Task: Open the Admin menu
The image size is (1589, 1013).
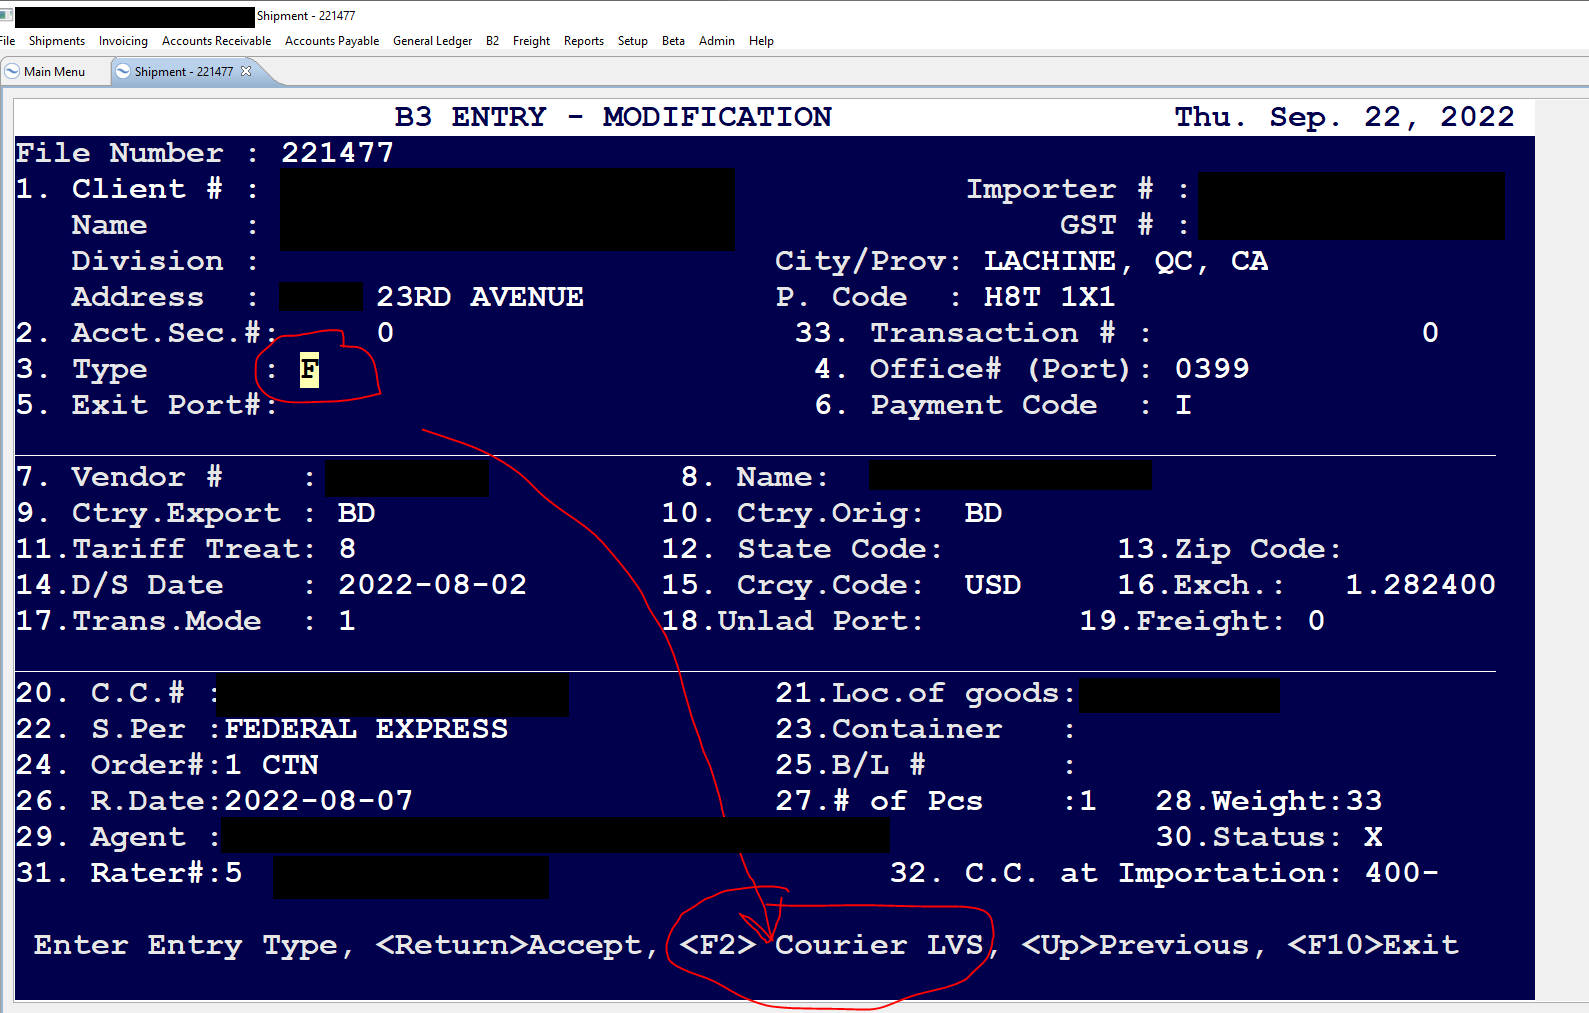Action: (717, 41)
